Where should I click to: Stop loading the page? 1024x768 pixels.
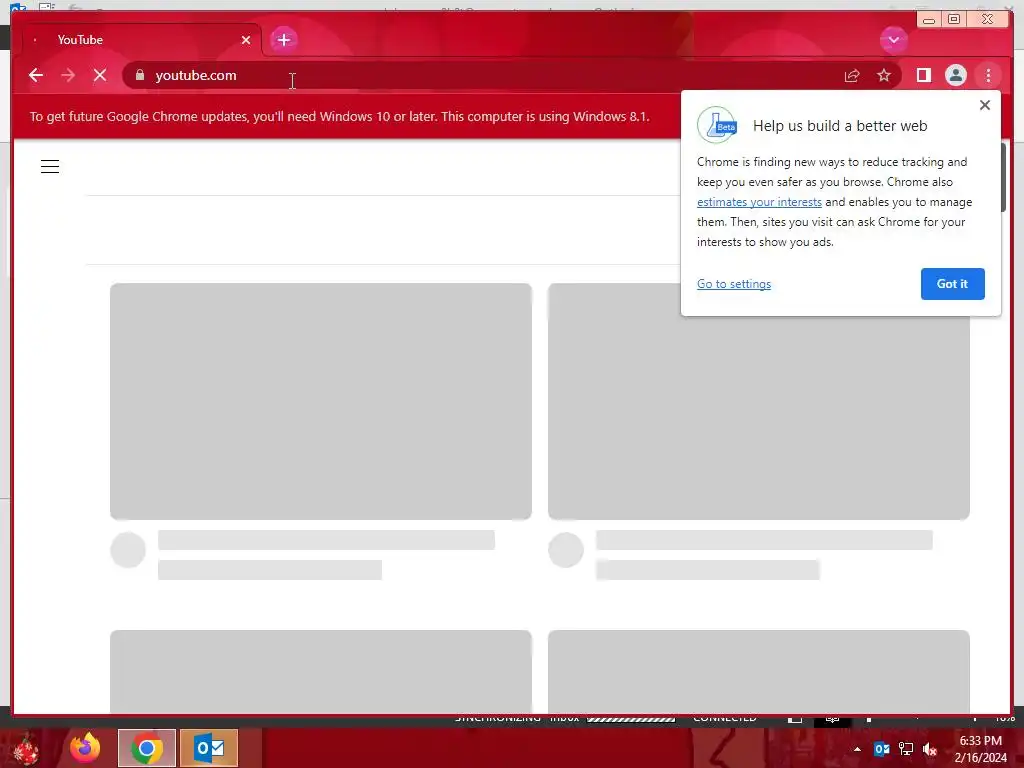pyautogui.click(x=100, y=75)
